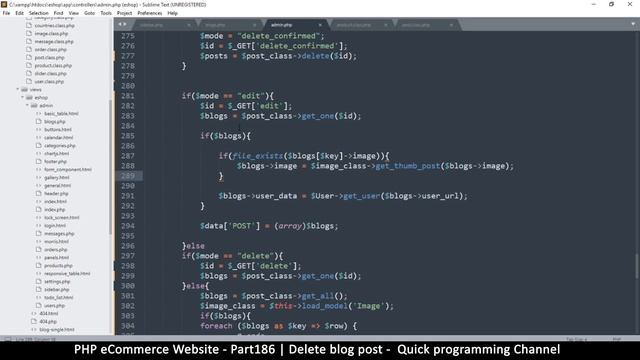Click file icon beside slider.class.php
Screen dimensions: 640x360
pos(29,73)
